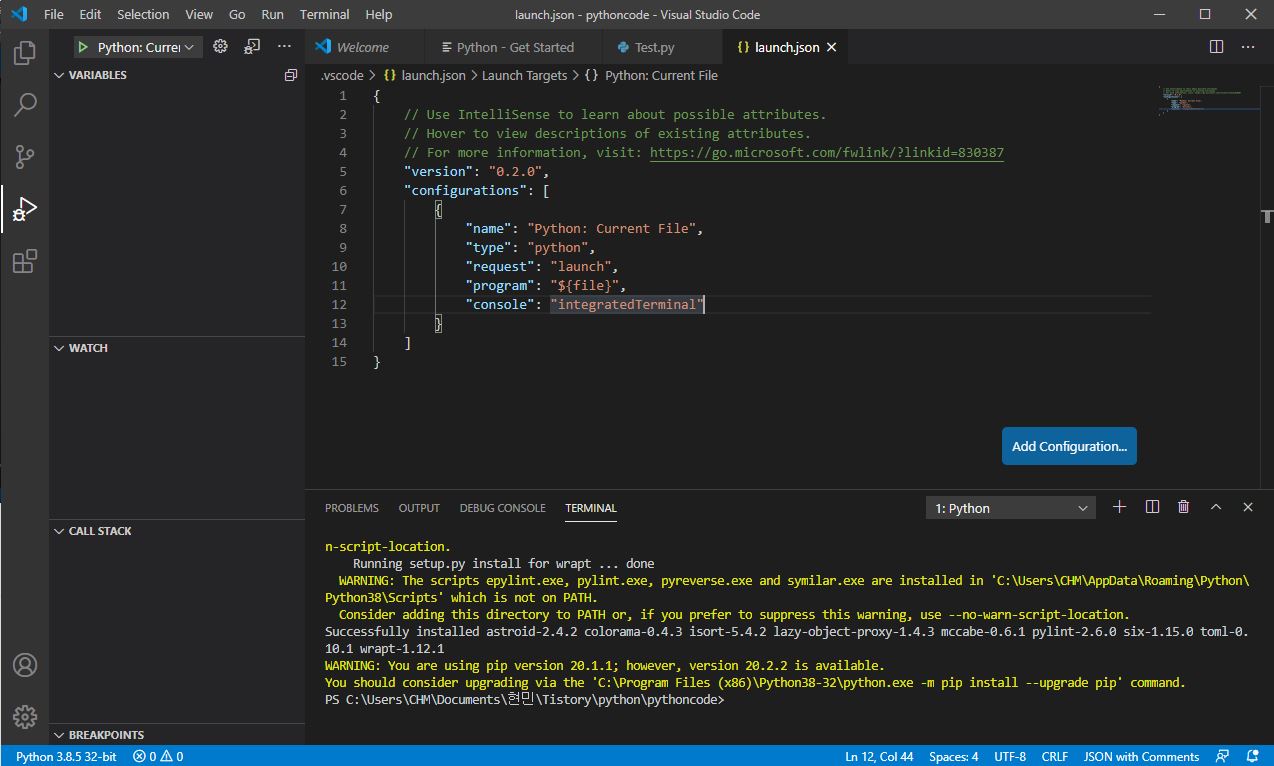Open the Go menu
The height and width of the screenshot is (766, 1274).
237,14
